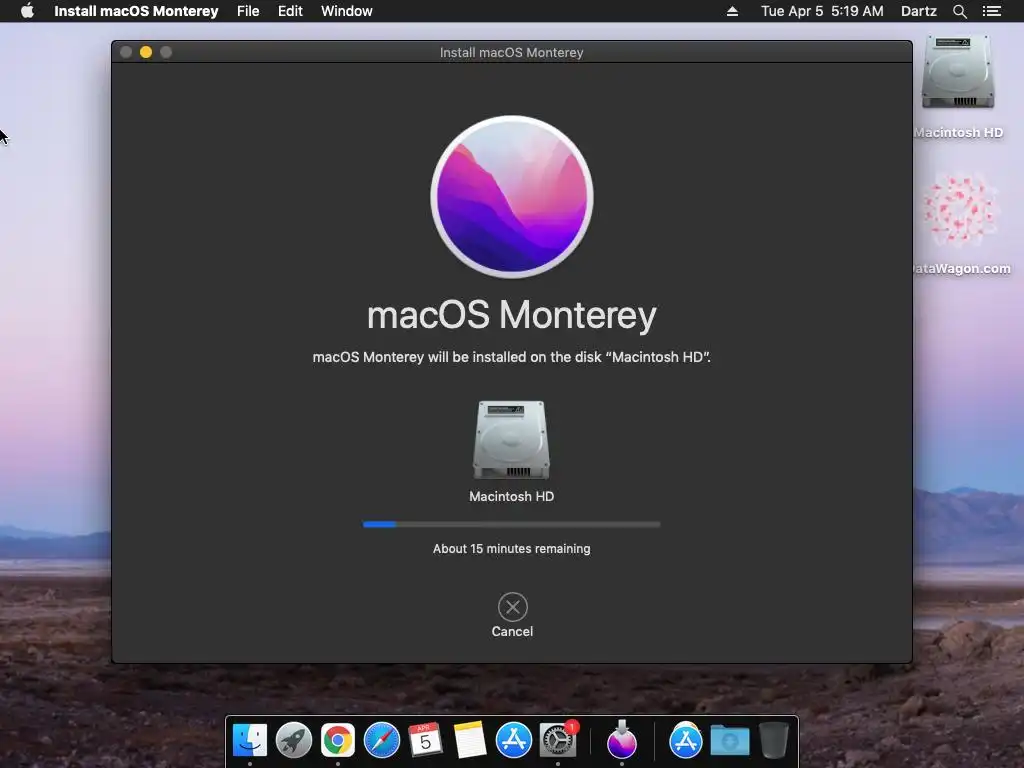Click the 'Macintosh HD' label under installer disk

[511, 496]
